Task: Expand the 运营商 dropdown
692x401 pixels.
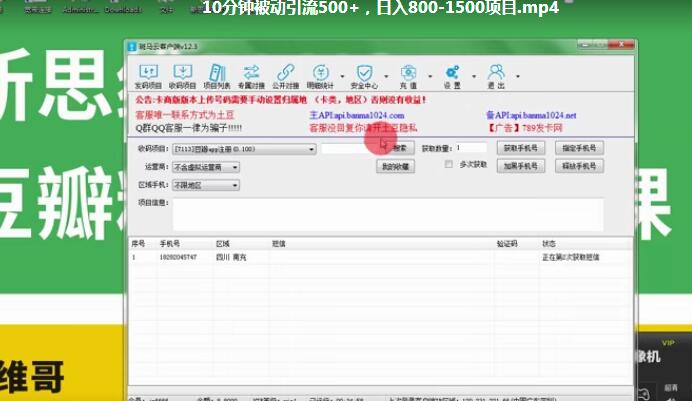Action: (x=235, y=167)
